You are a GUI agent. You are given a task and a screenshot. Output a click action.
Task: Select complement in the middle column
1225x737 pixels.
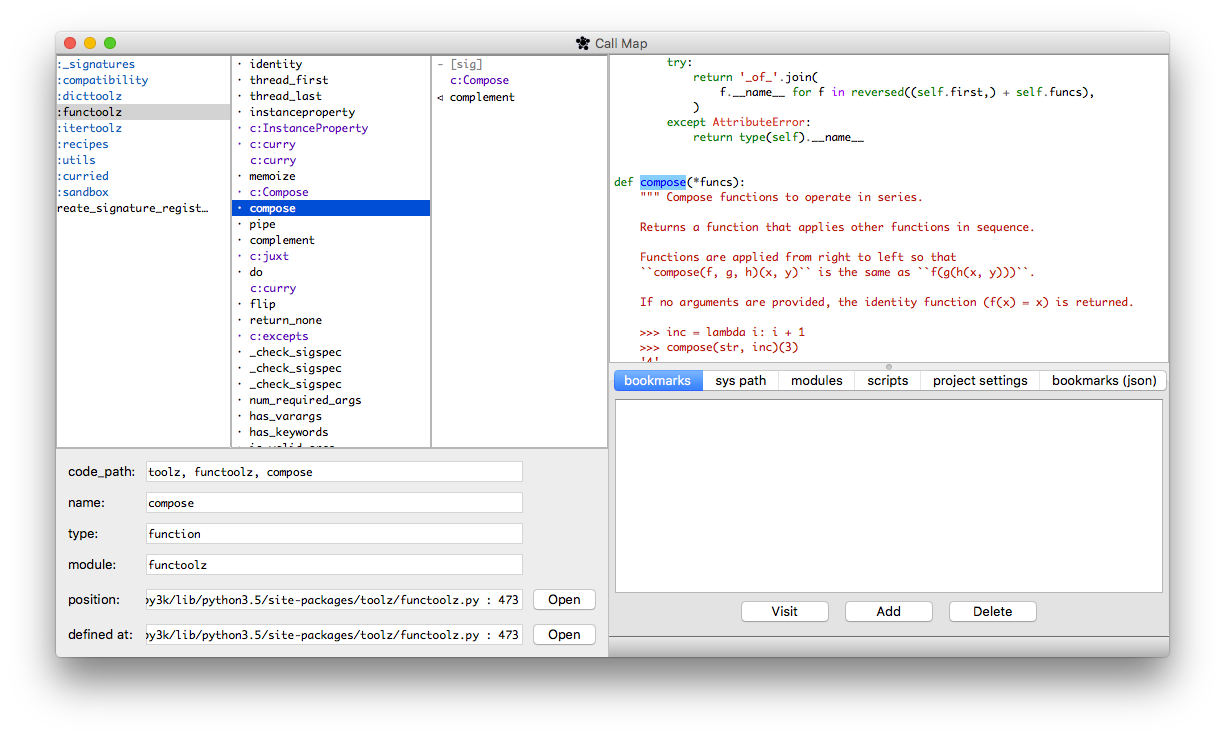pyautogui.click(x=331, y=240)
